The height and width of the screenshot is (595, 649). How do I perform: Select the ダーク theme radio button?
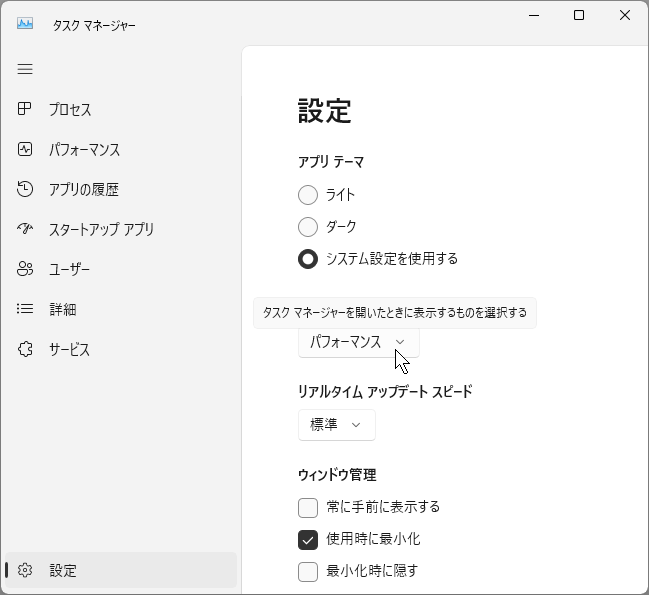tap(308, 227)
